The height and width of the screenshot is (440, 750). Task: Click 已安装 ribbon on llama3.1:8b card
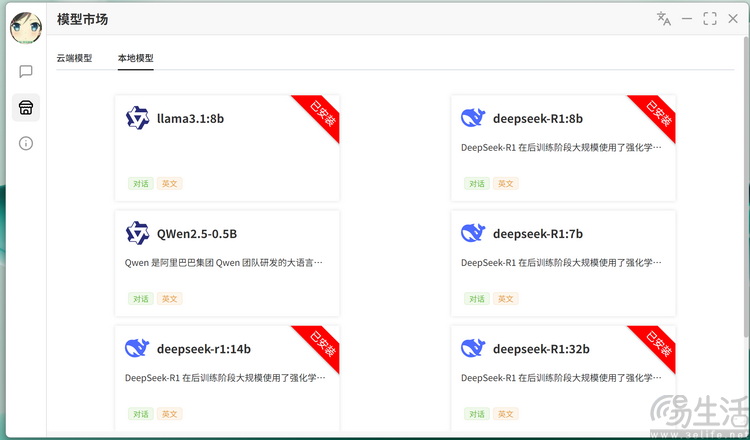pyautogui.click(x=322, y=114)
